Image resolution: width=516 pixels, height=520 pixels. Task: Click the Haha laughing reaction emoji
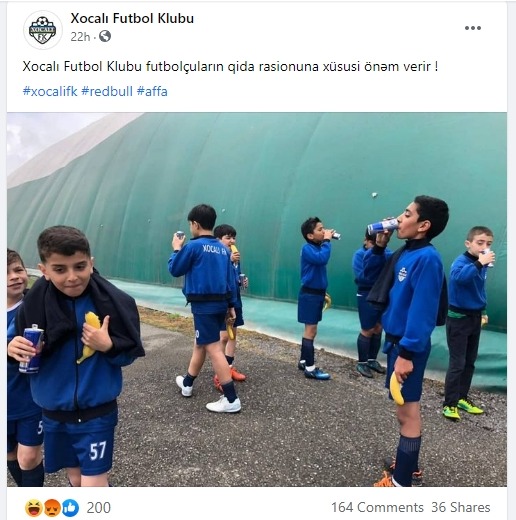[x=33, y=508]
